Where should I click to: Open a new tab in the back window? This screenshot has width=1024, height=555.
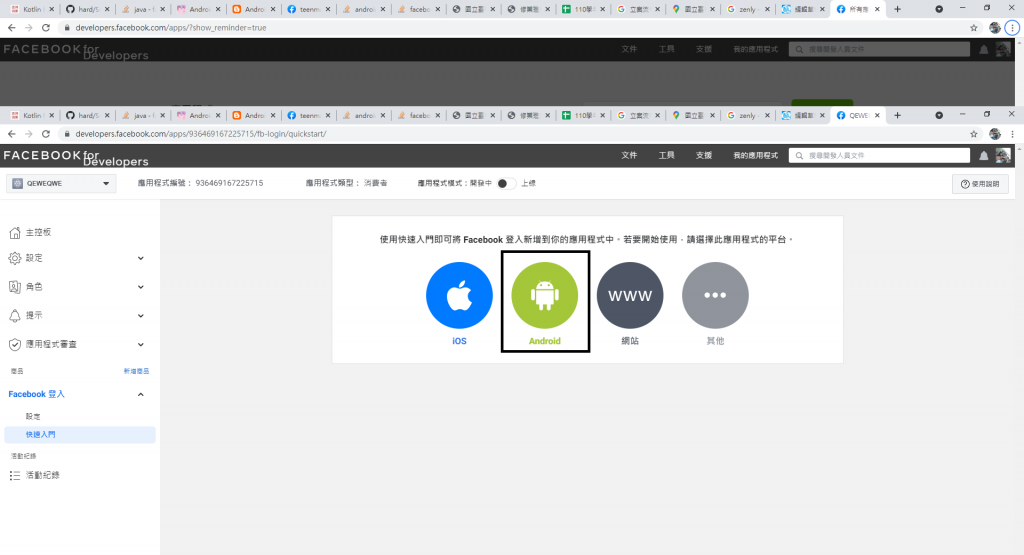pos(897,9)
